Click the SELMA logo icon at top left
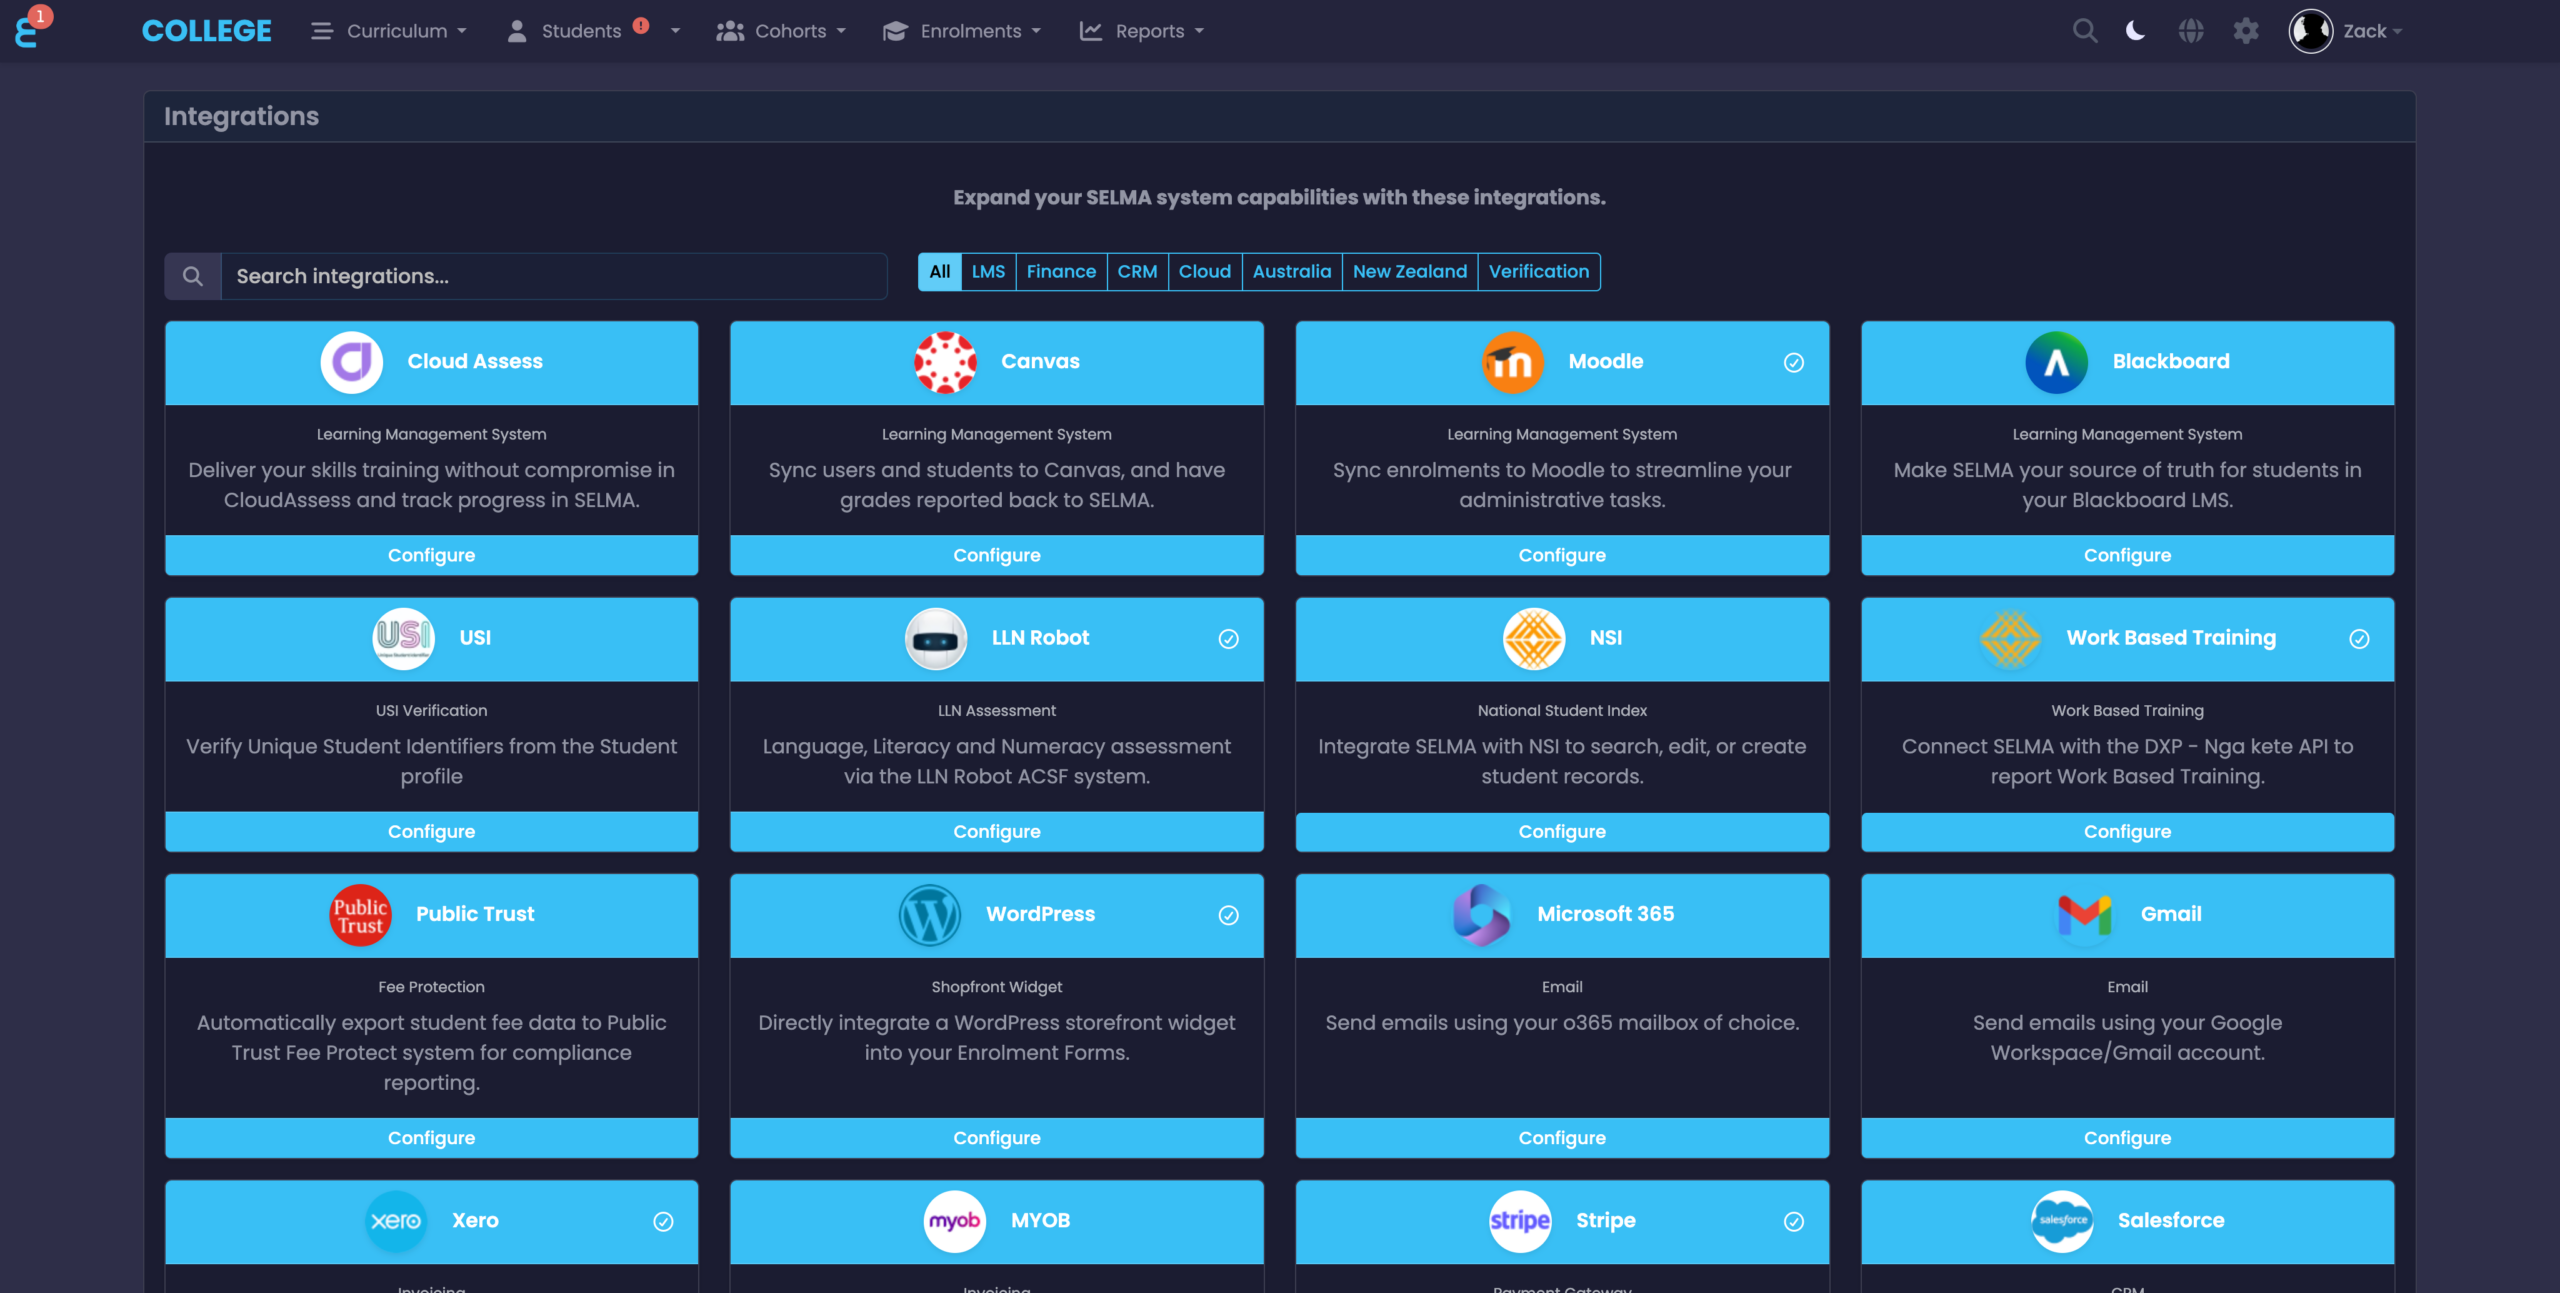 tap(30, 30)
